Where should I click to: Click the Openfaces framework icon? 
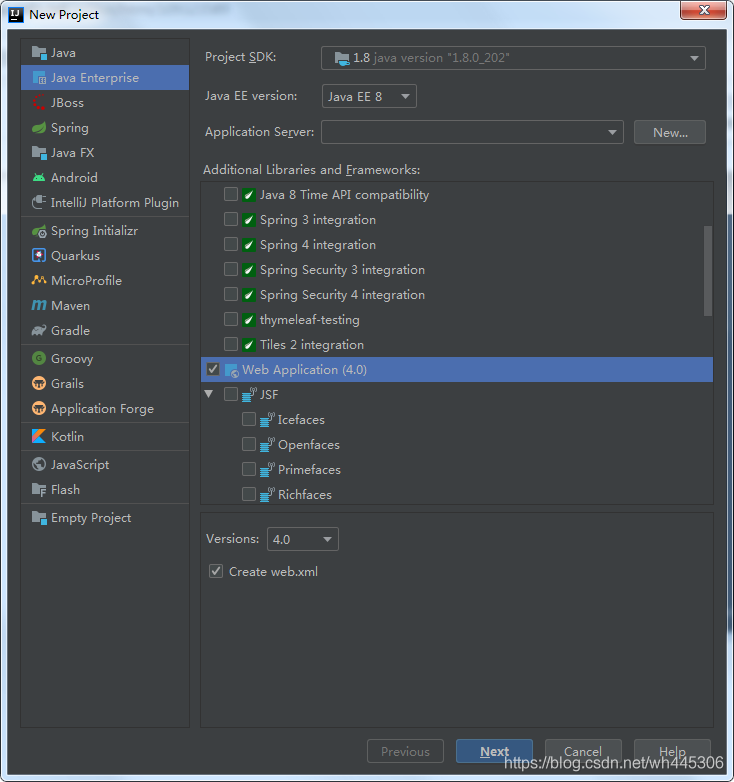(x=267, y=444)
